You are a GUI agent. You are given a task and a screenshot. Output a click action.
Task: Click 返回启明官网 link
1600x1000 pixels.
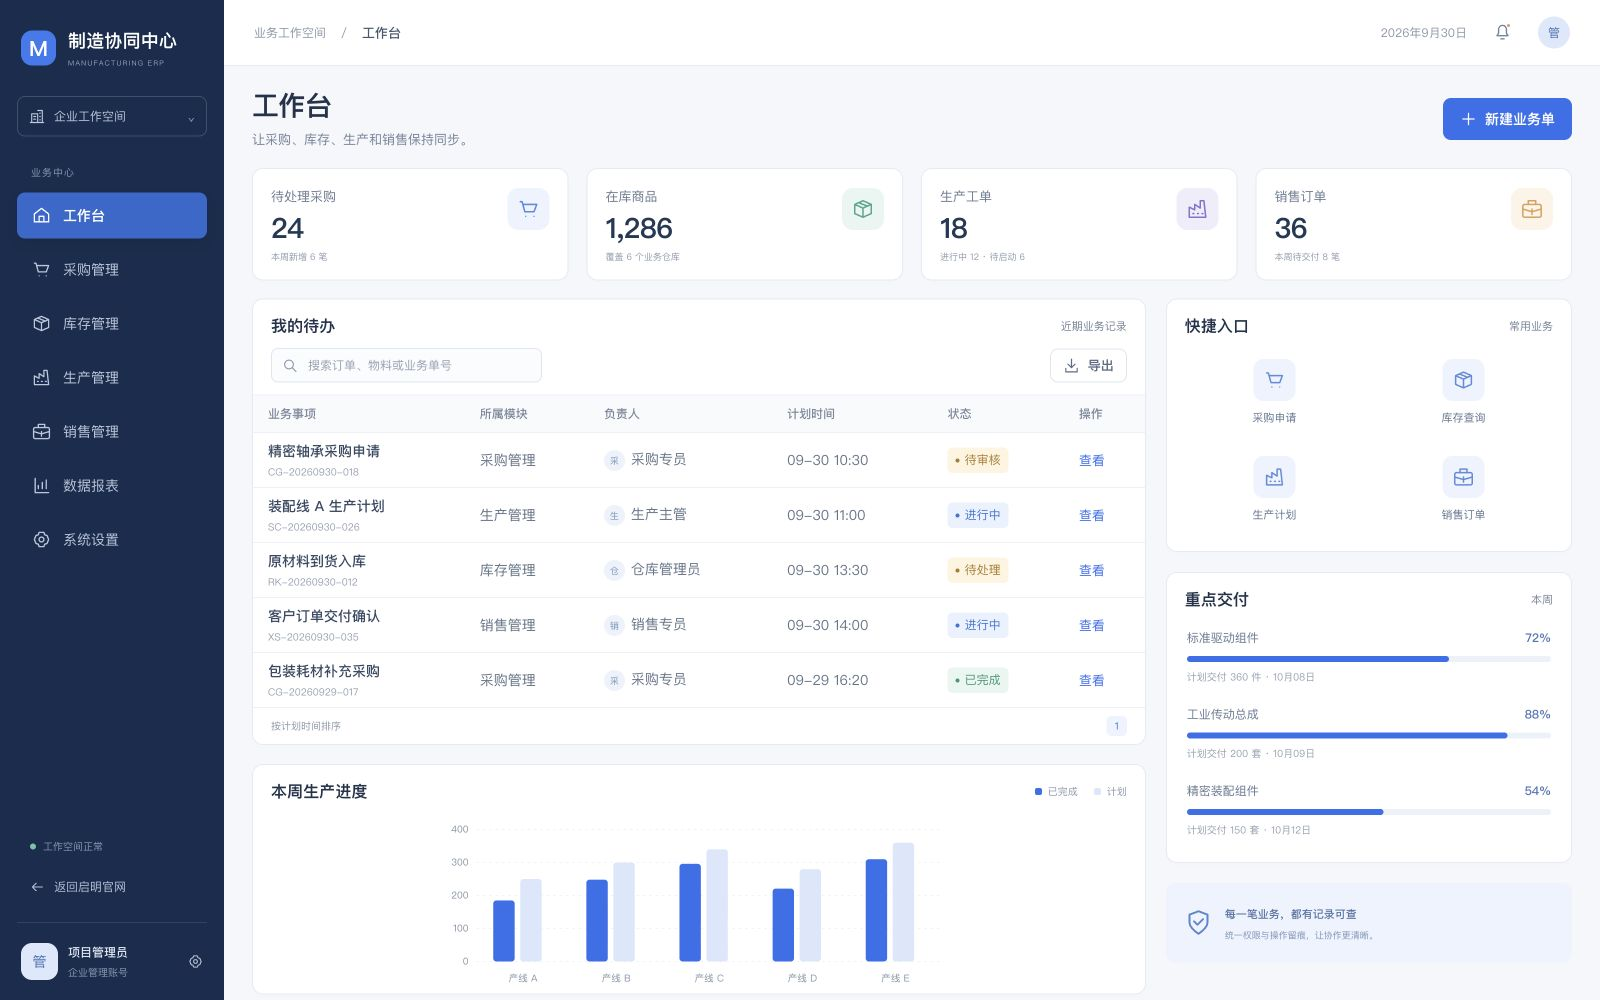click(79, 887)
